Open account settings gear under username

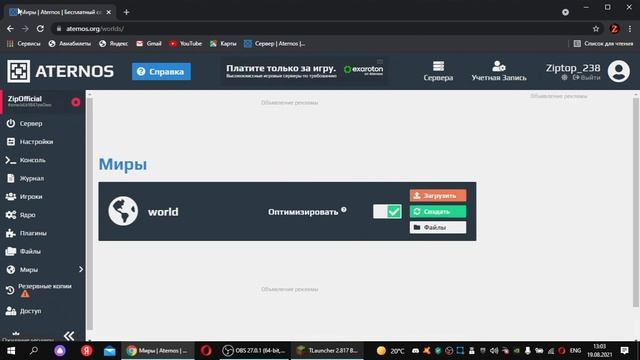click(564, 78)
